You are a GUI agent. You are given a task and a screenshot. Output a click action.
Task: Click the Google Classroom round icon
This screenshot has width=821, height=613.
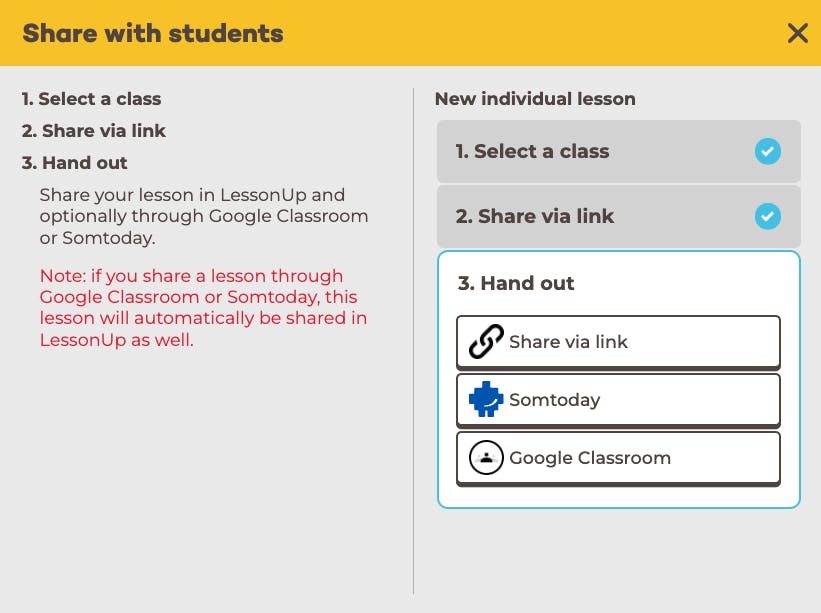pyautogui.click(x=486, y=458)
